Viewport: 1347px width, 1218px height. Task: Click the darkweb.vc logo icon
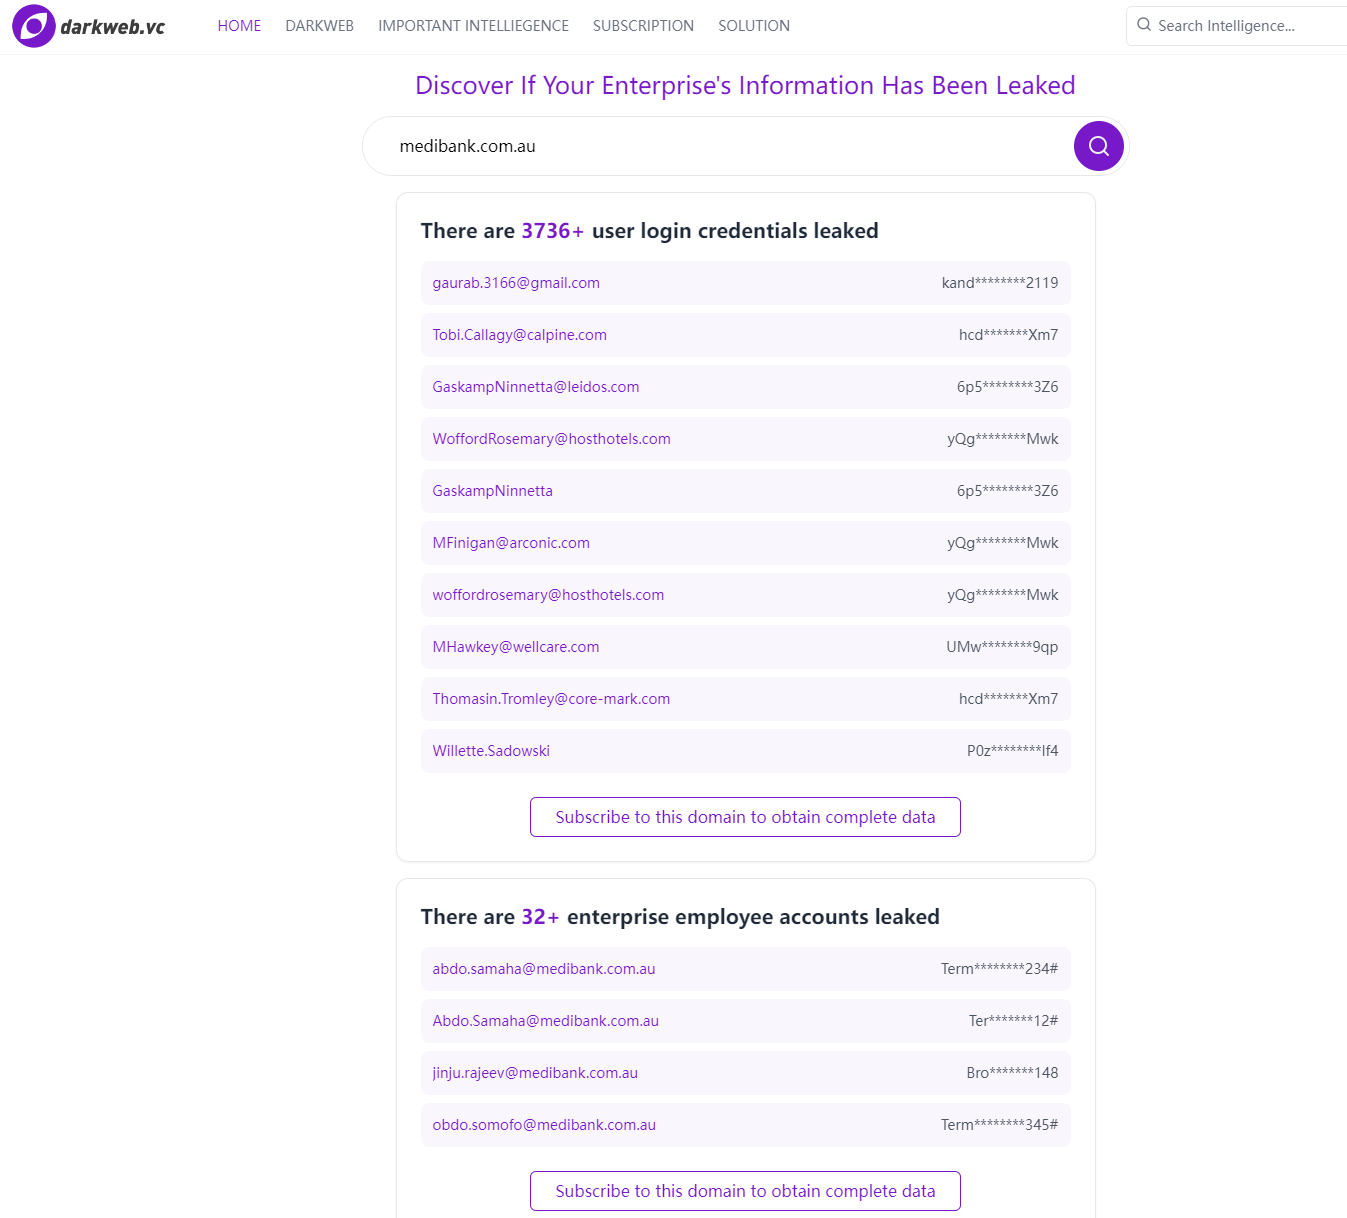click(34, 26)
